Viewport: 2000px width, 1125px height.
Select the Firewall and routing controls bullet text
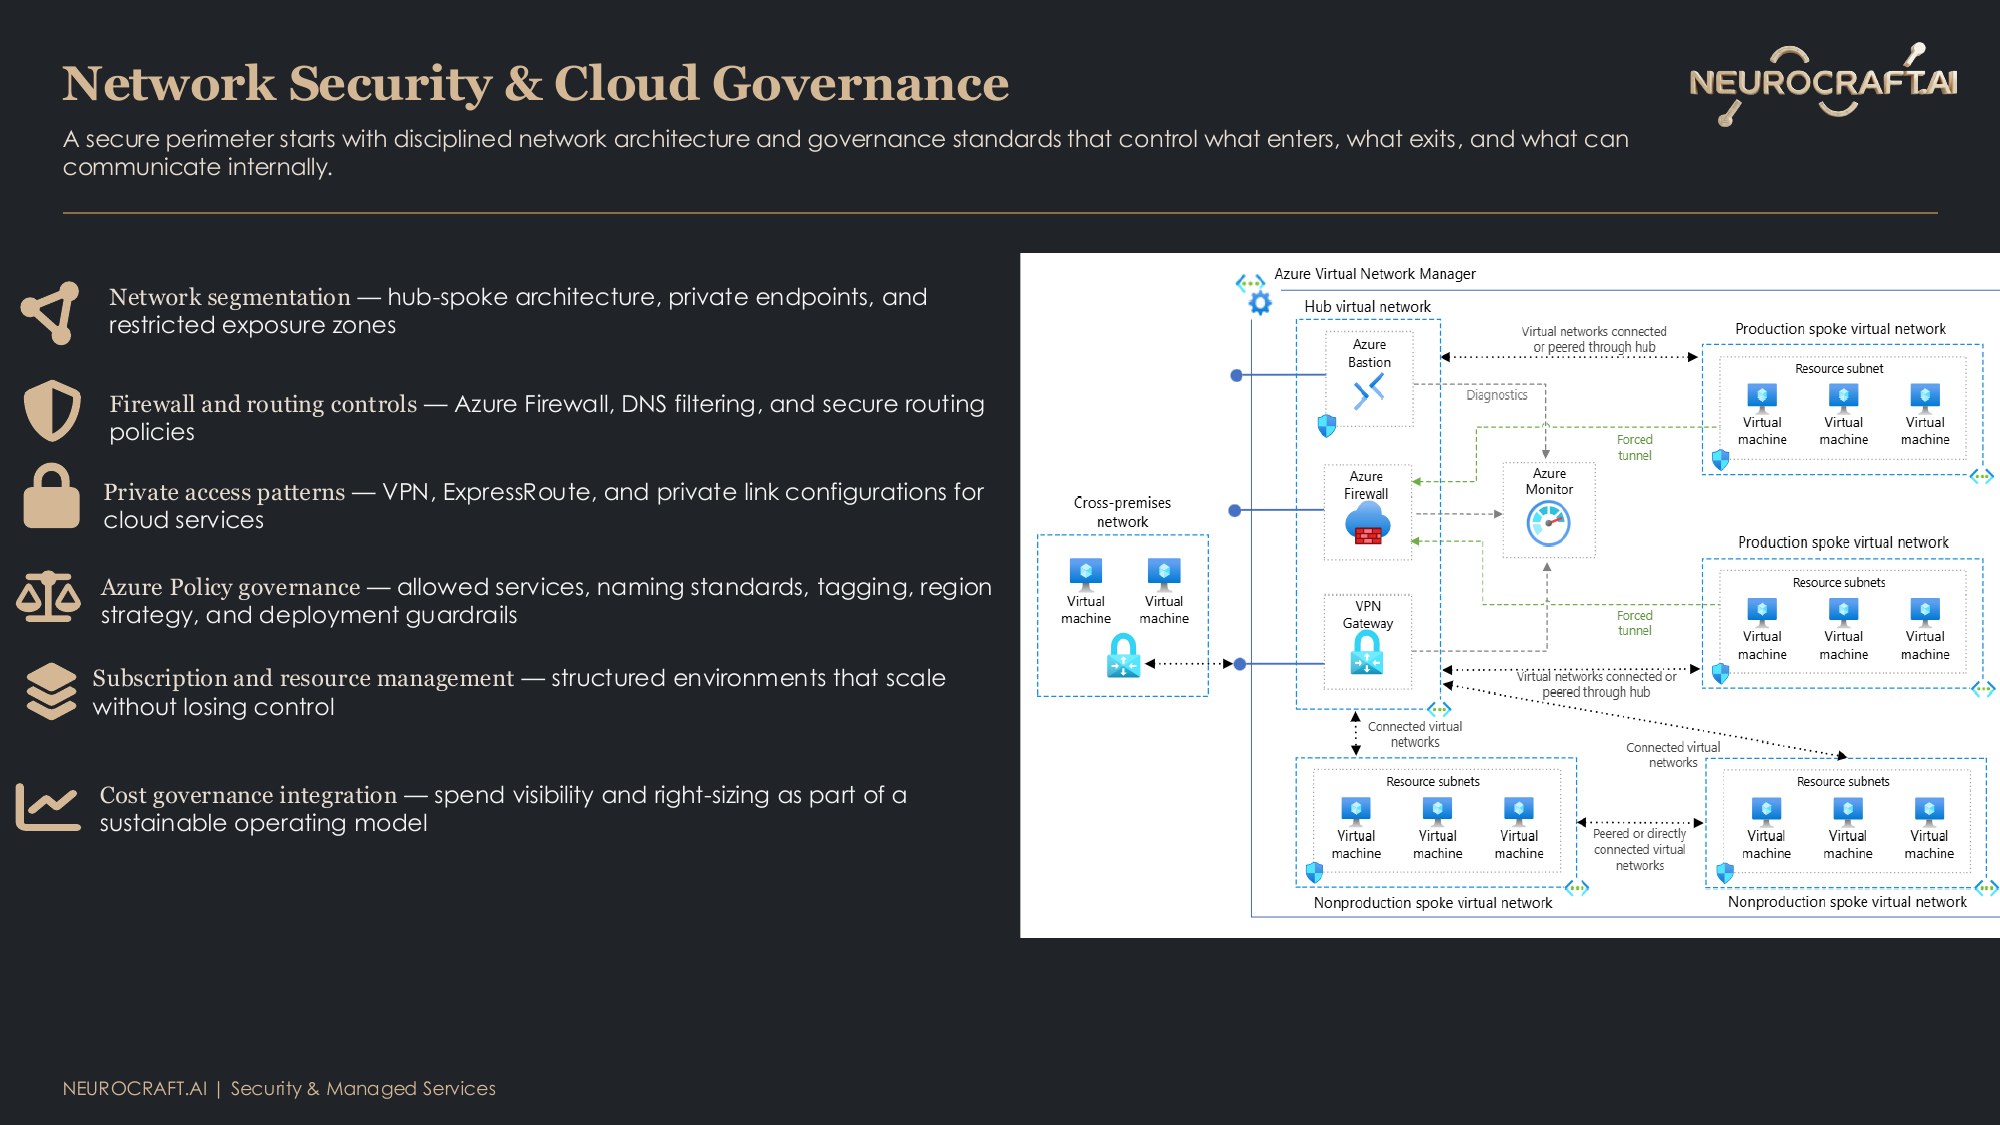pos(547,418)
